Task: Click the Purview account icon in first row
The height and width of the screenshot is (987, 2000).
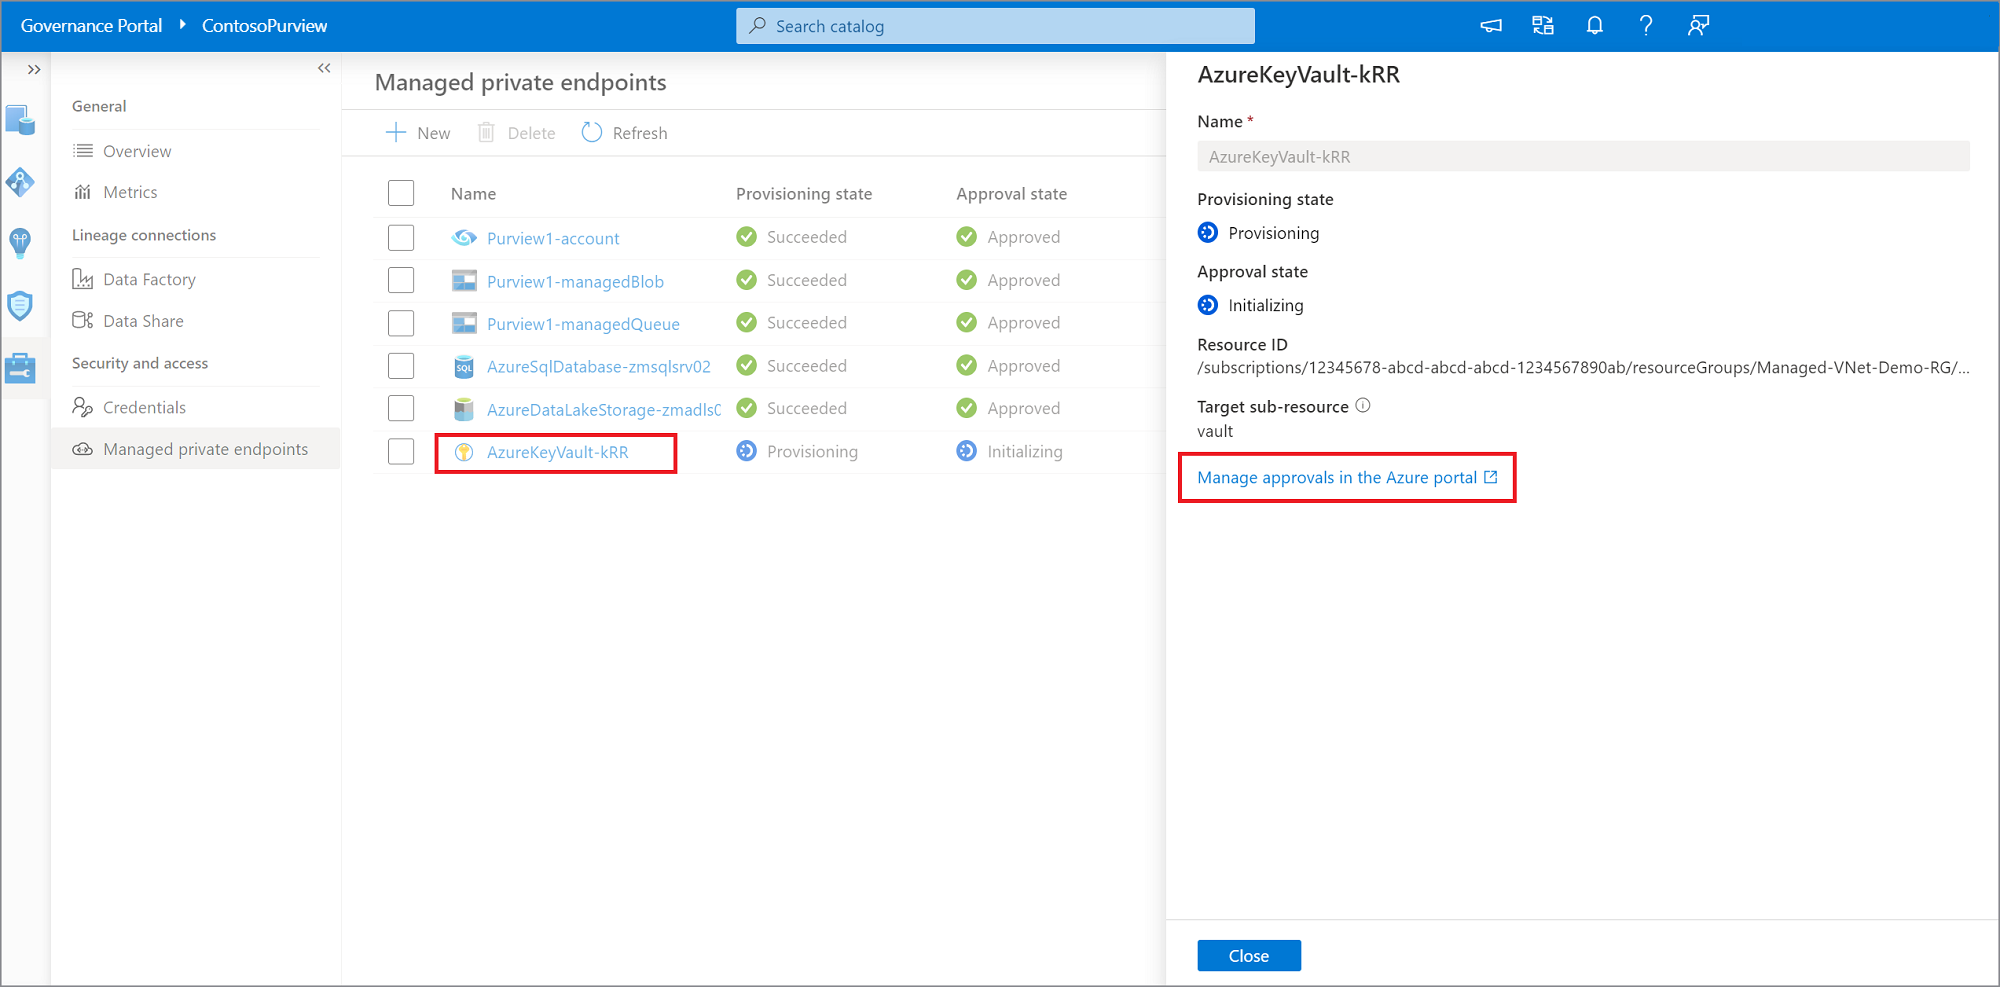Action: [464, 237]
